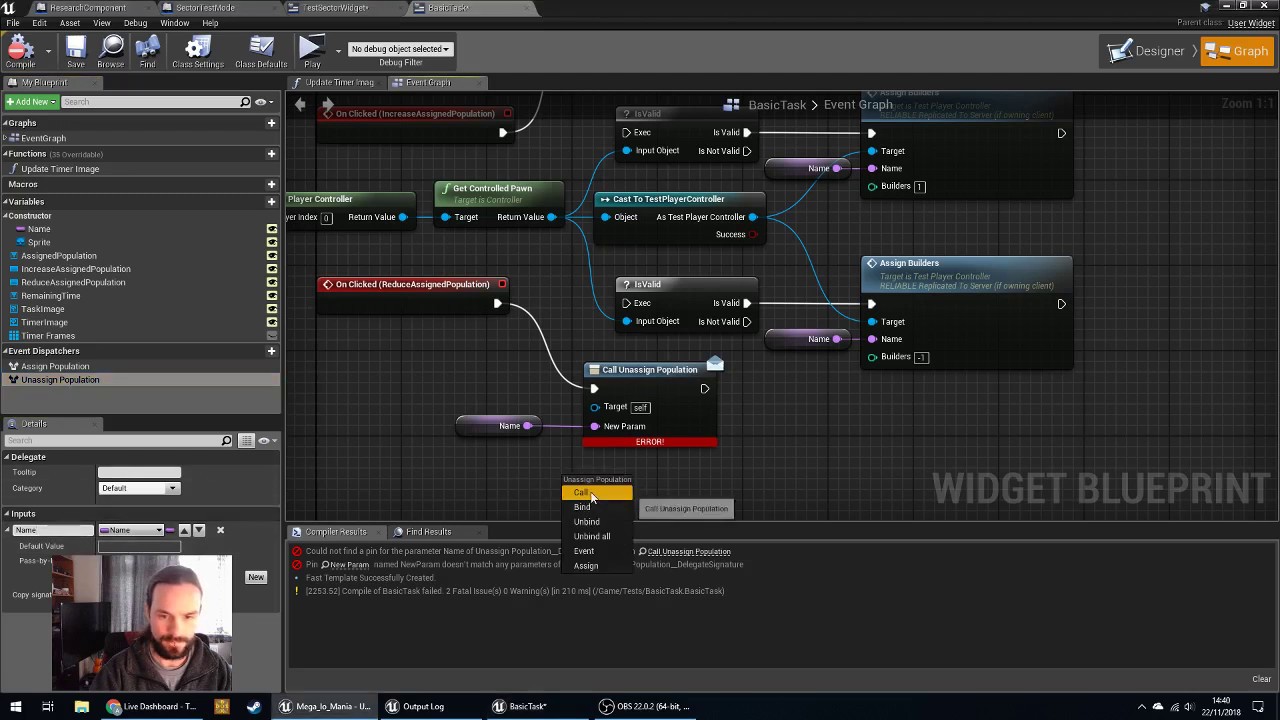The width and height of the screenshot is (1280, 720).
Task: Open the Asset menu
Action: pos(70,23)
